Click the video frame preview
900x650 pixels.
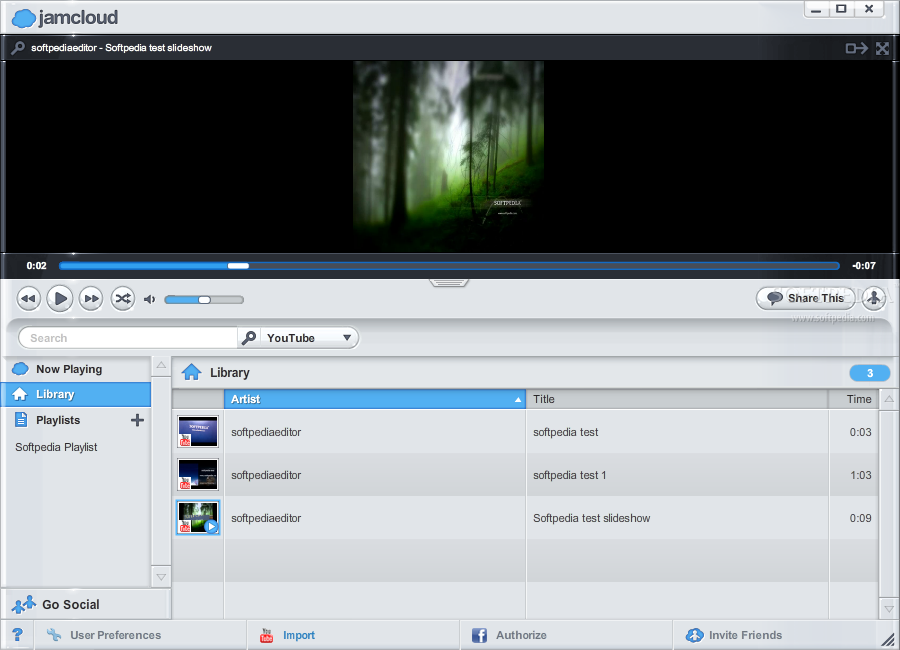(x=448, y=155)
